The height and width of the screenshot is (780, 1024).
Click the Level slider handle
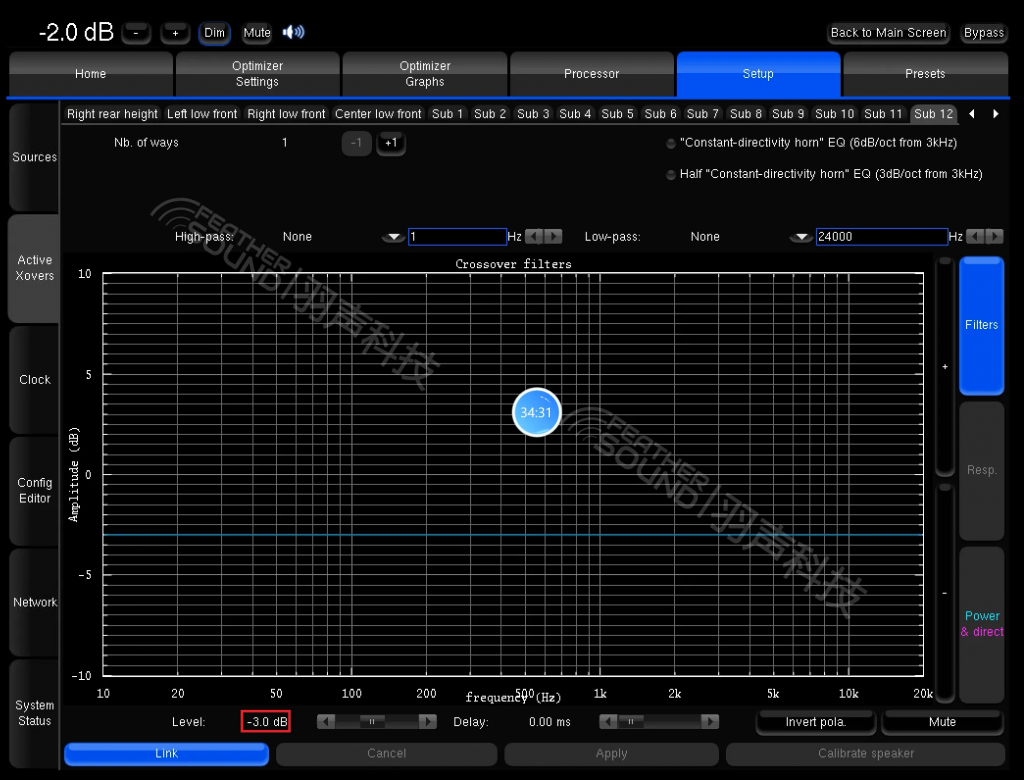(372, 721)
